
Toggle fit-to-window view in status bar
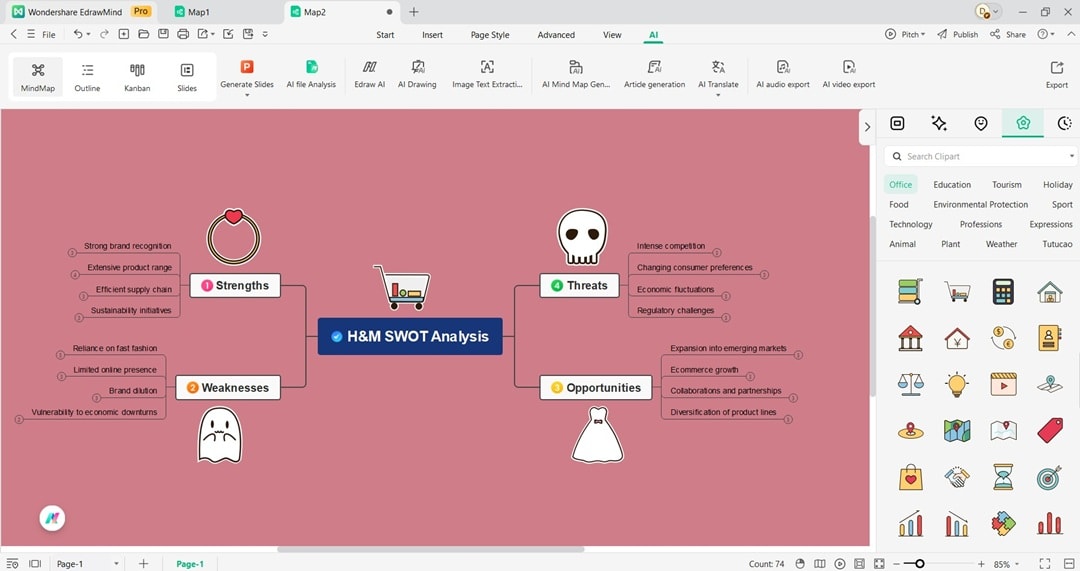click(x=879, y=563)
